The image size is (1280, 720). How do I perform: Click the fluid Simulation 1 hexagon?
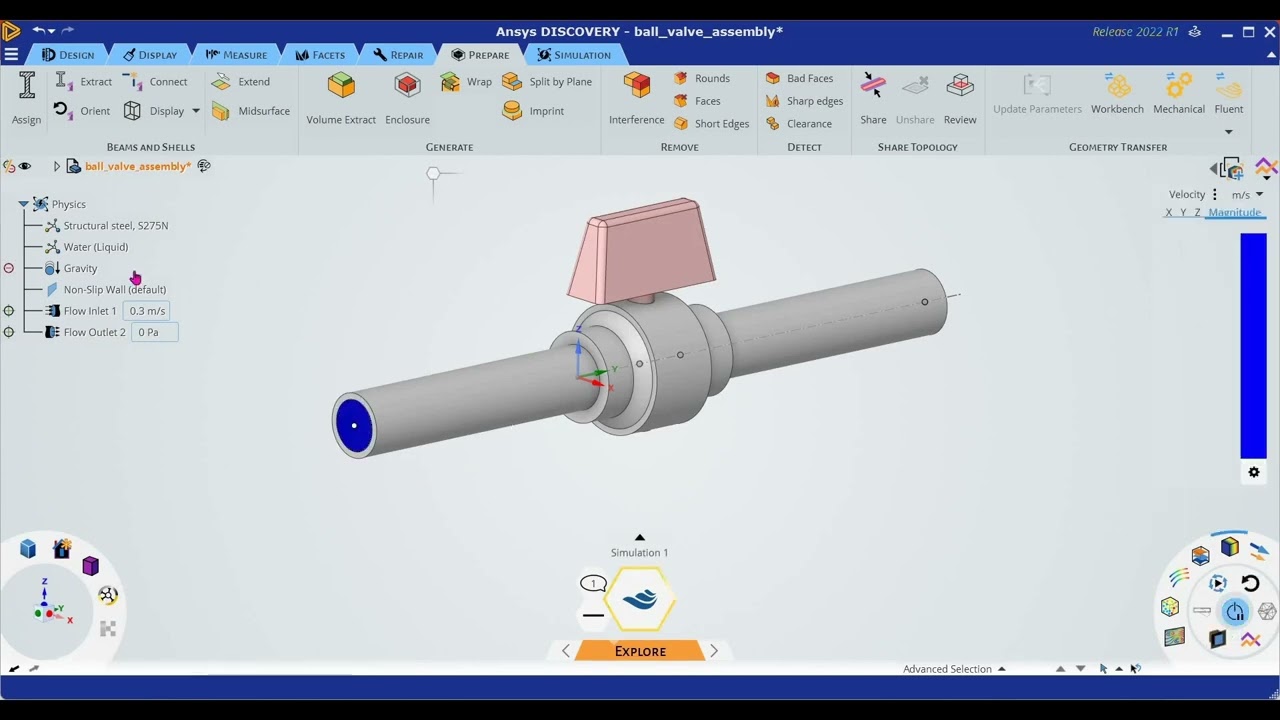pos(640,599)
